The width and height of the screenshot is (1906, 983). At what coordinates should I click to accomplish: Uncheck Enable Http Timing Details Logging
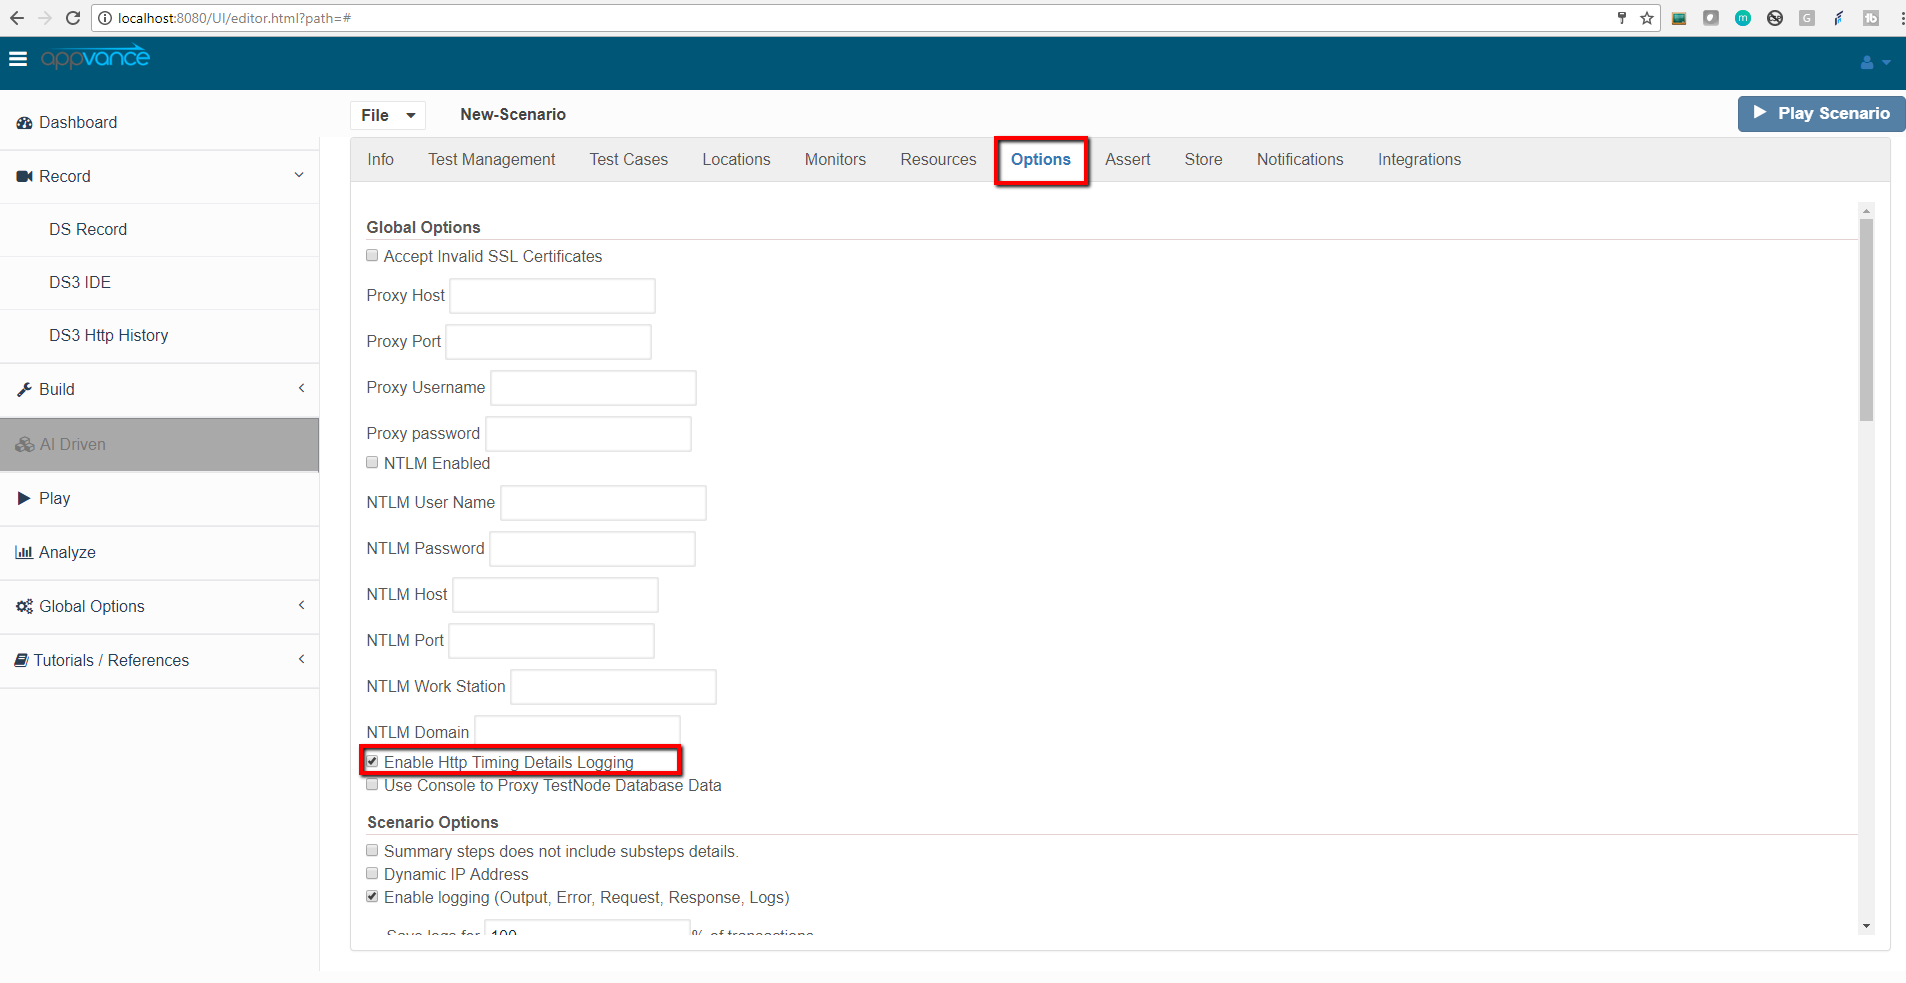[372, 762]
